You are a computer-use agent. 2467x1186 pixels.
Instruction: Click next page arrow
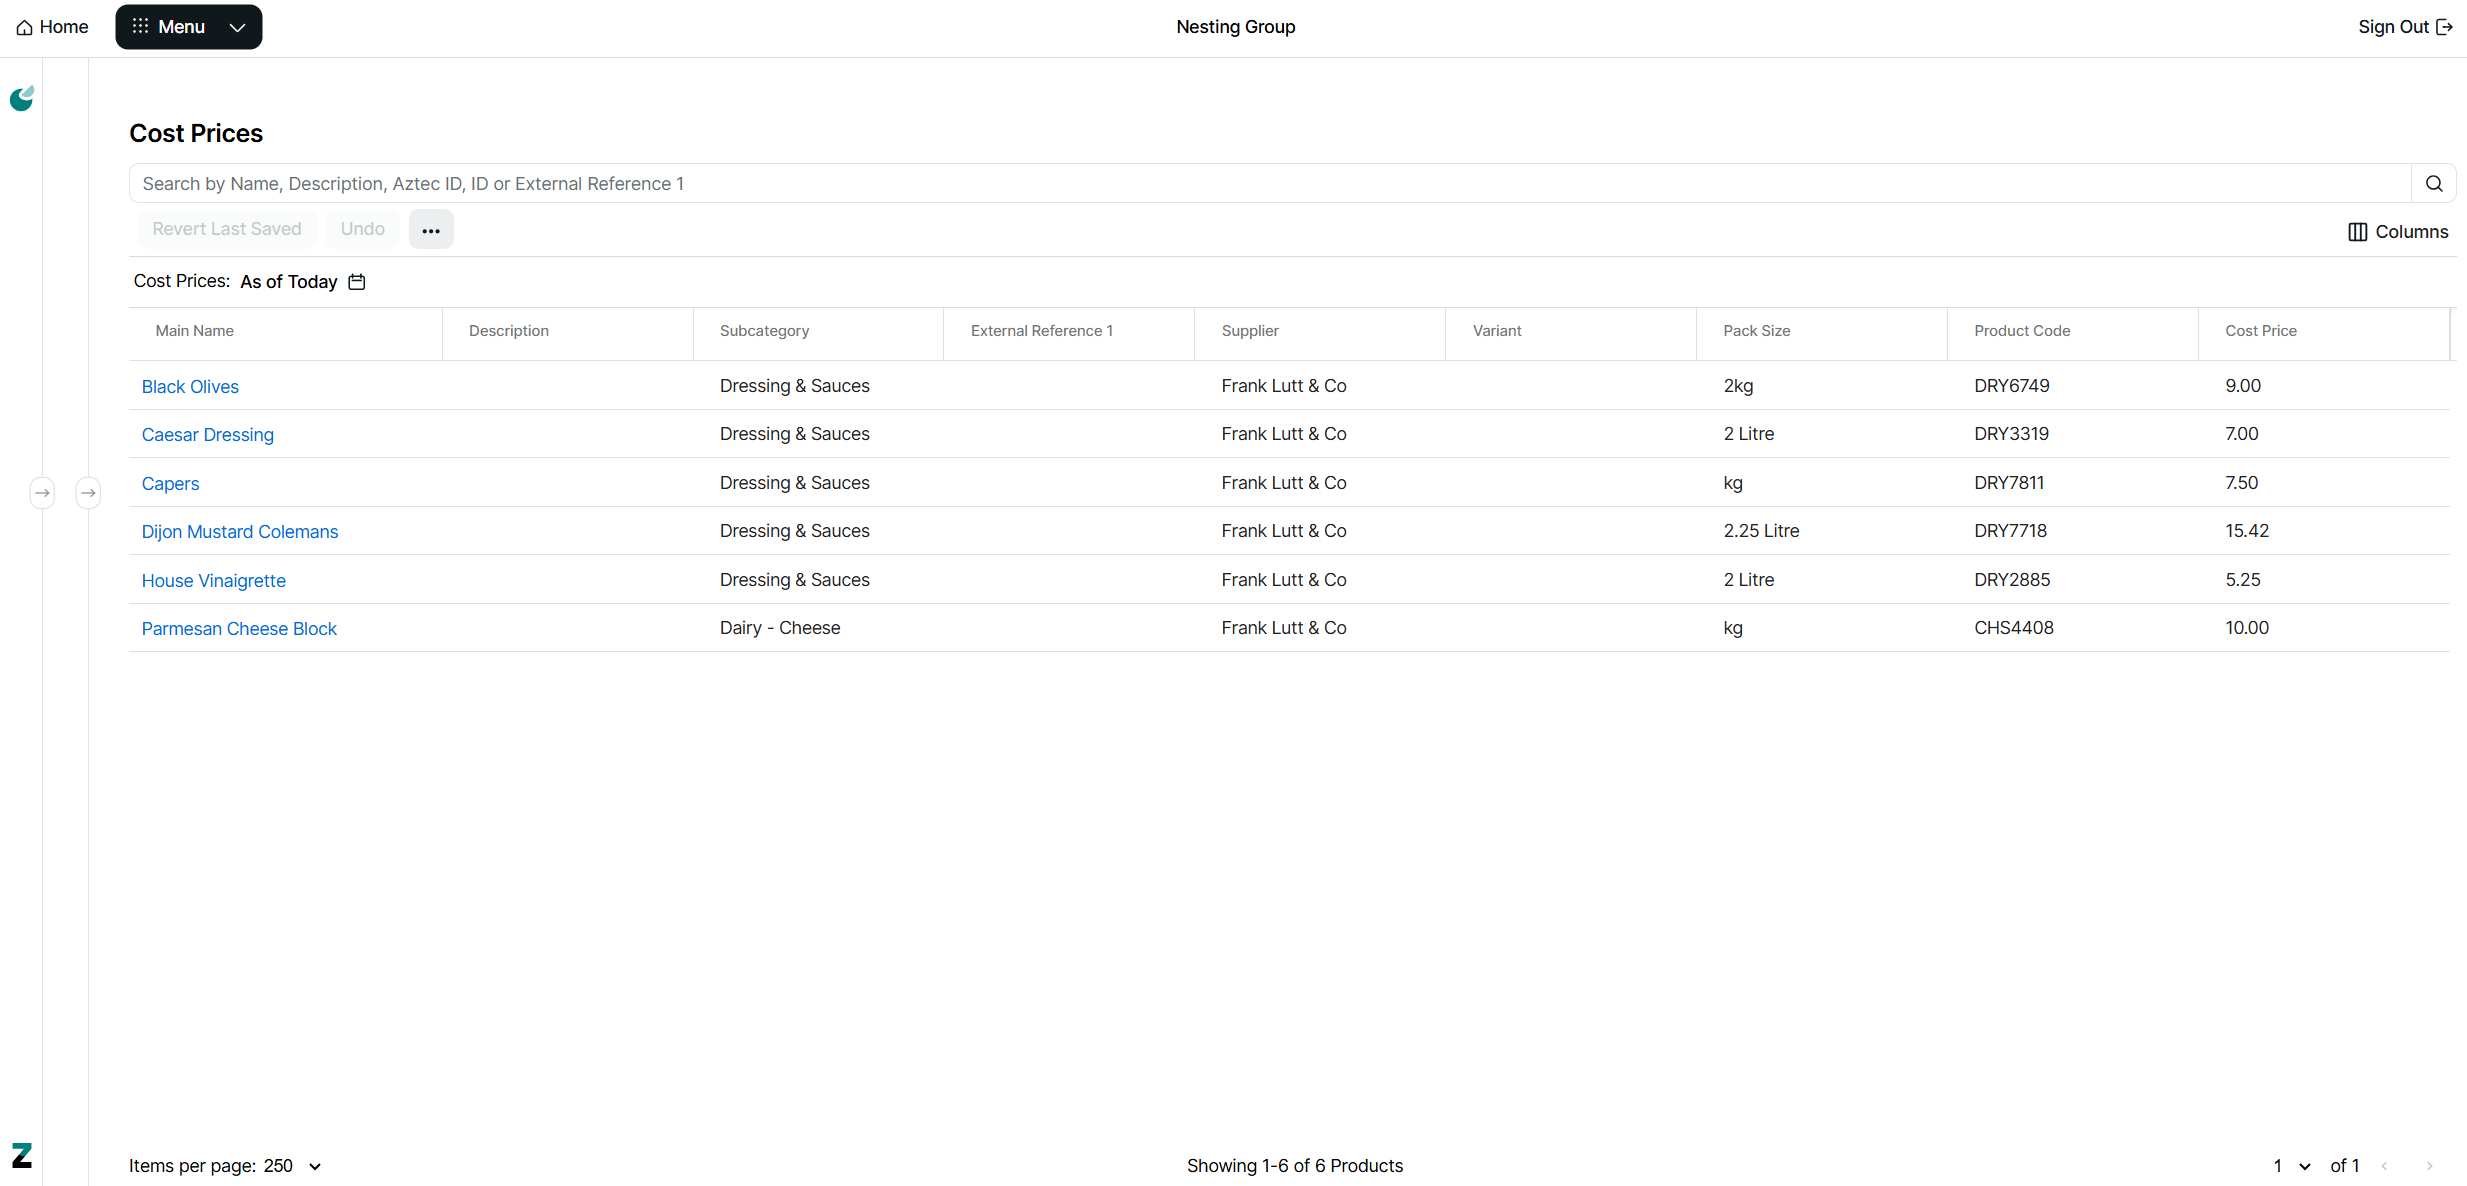(x=2429, y=1166)
